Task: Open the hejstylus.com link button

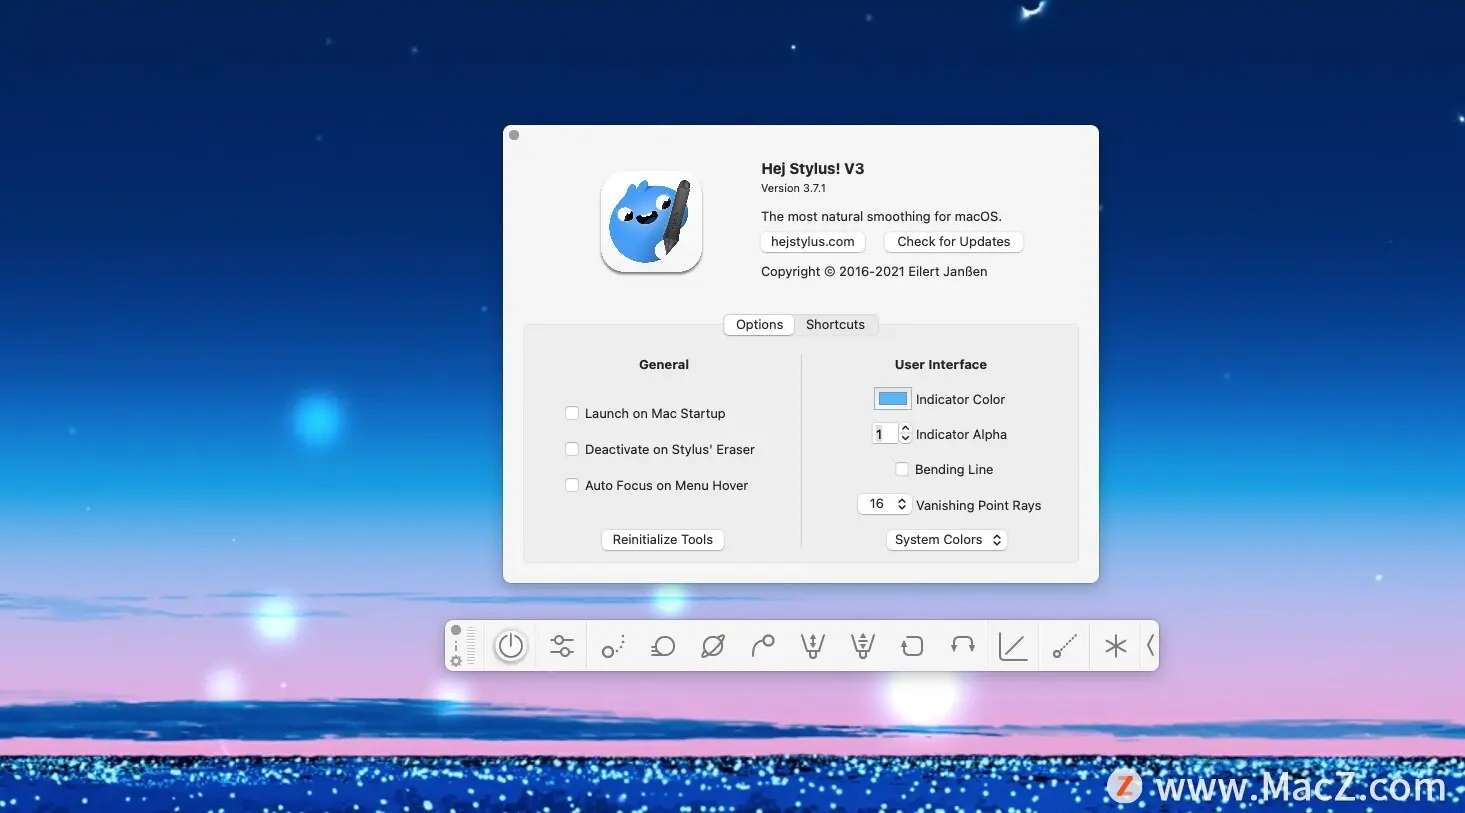Action: [x=813, y=242]
